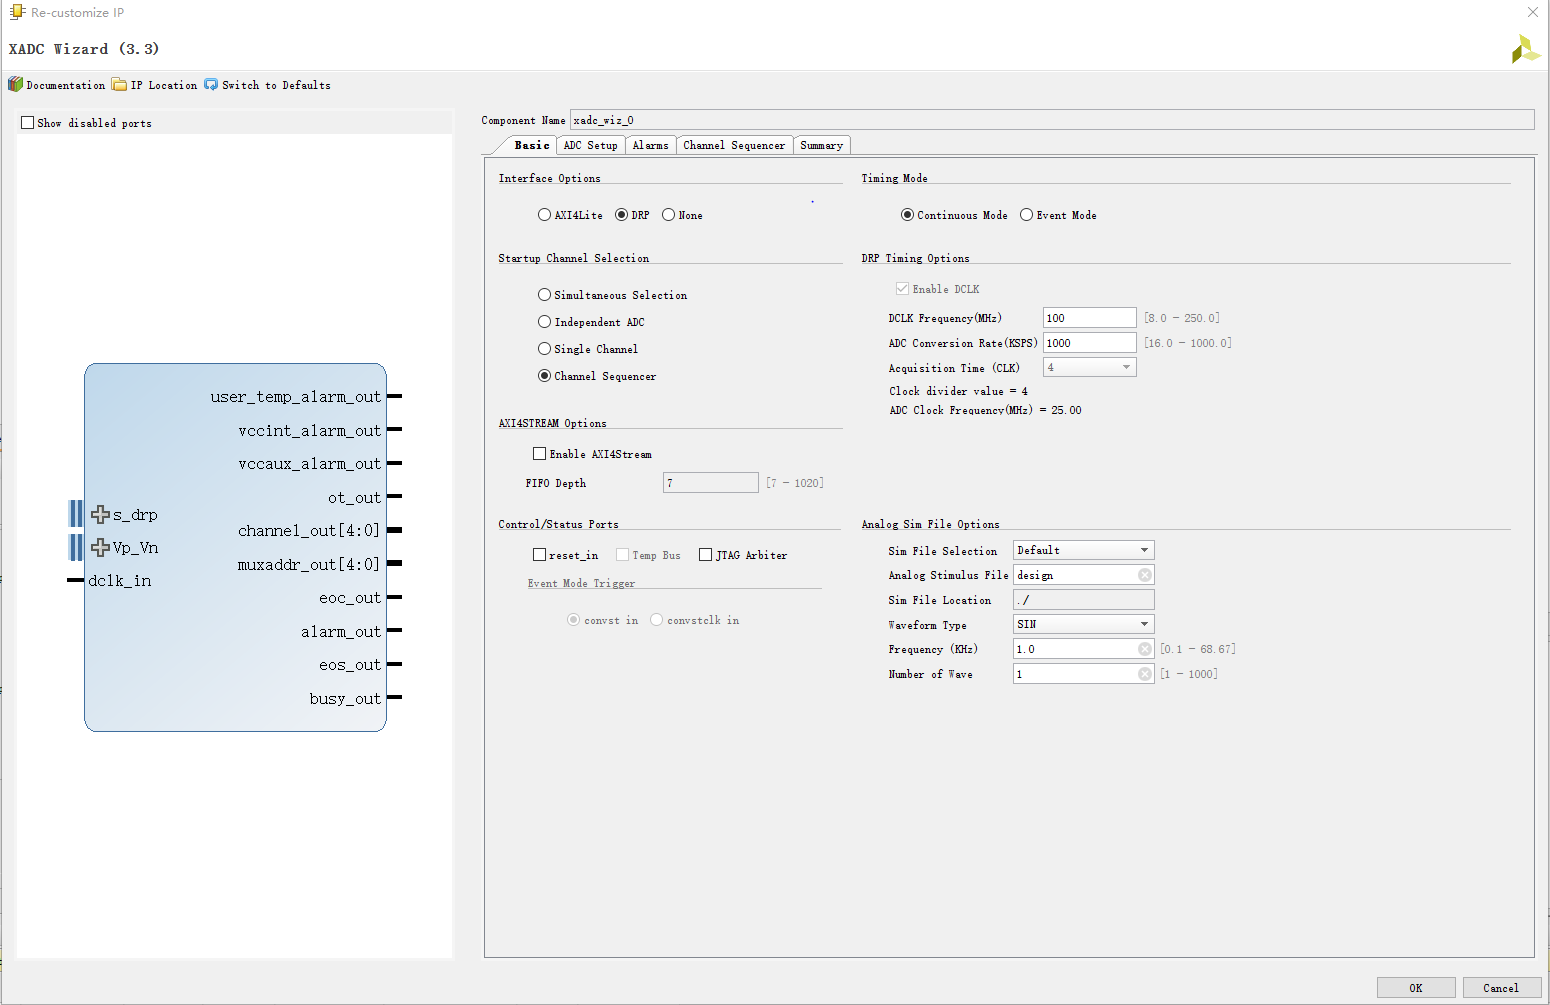
Task: Select the channel_out[4:0] port label
Action: click(309, 531)
